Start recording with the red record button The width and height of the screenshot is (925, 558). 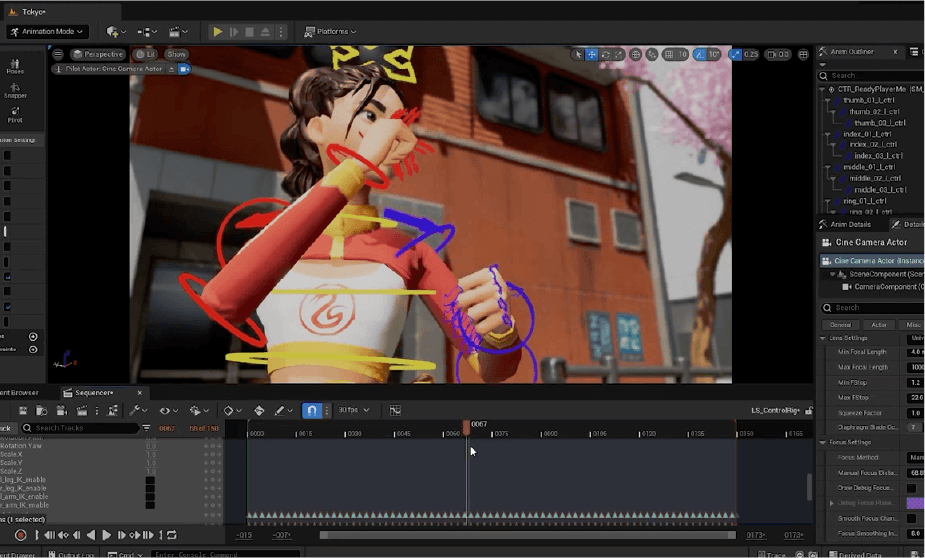pos(20,536)
